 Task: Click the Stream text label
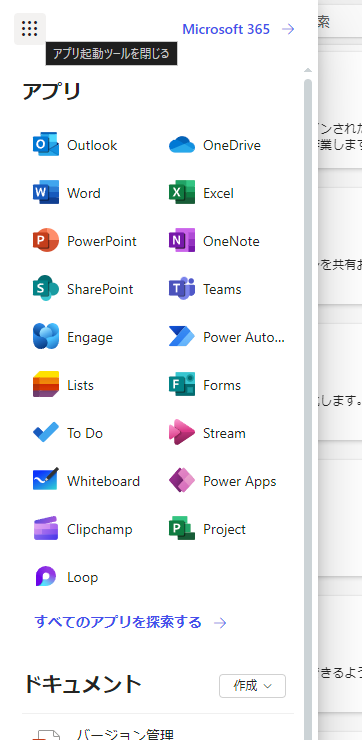(x=224, y=433)
